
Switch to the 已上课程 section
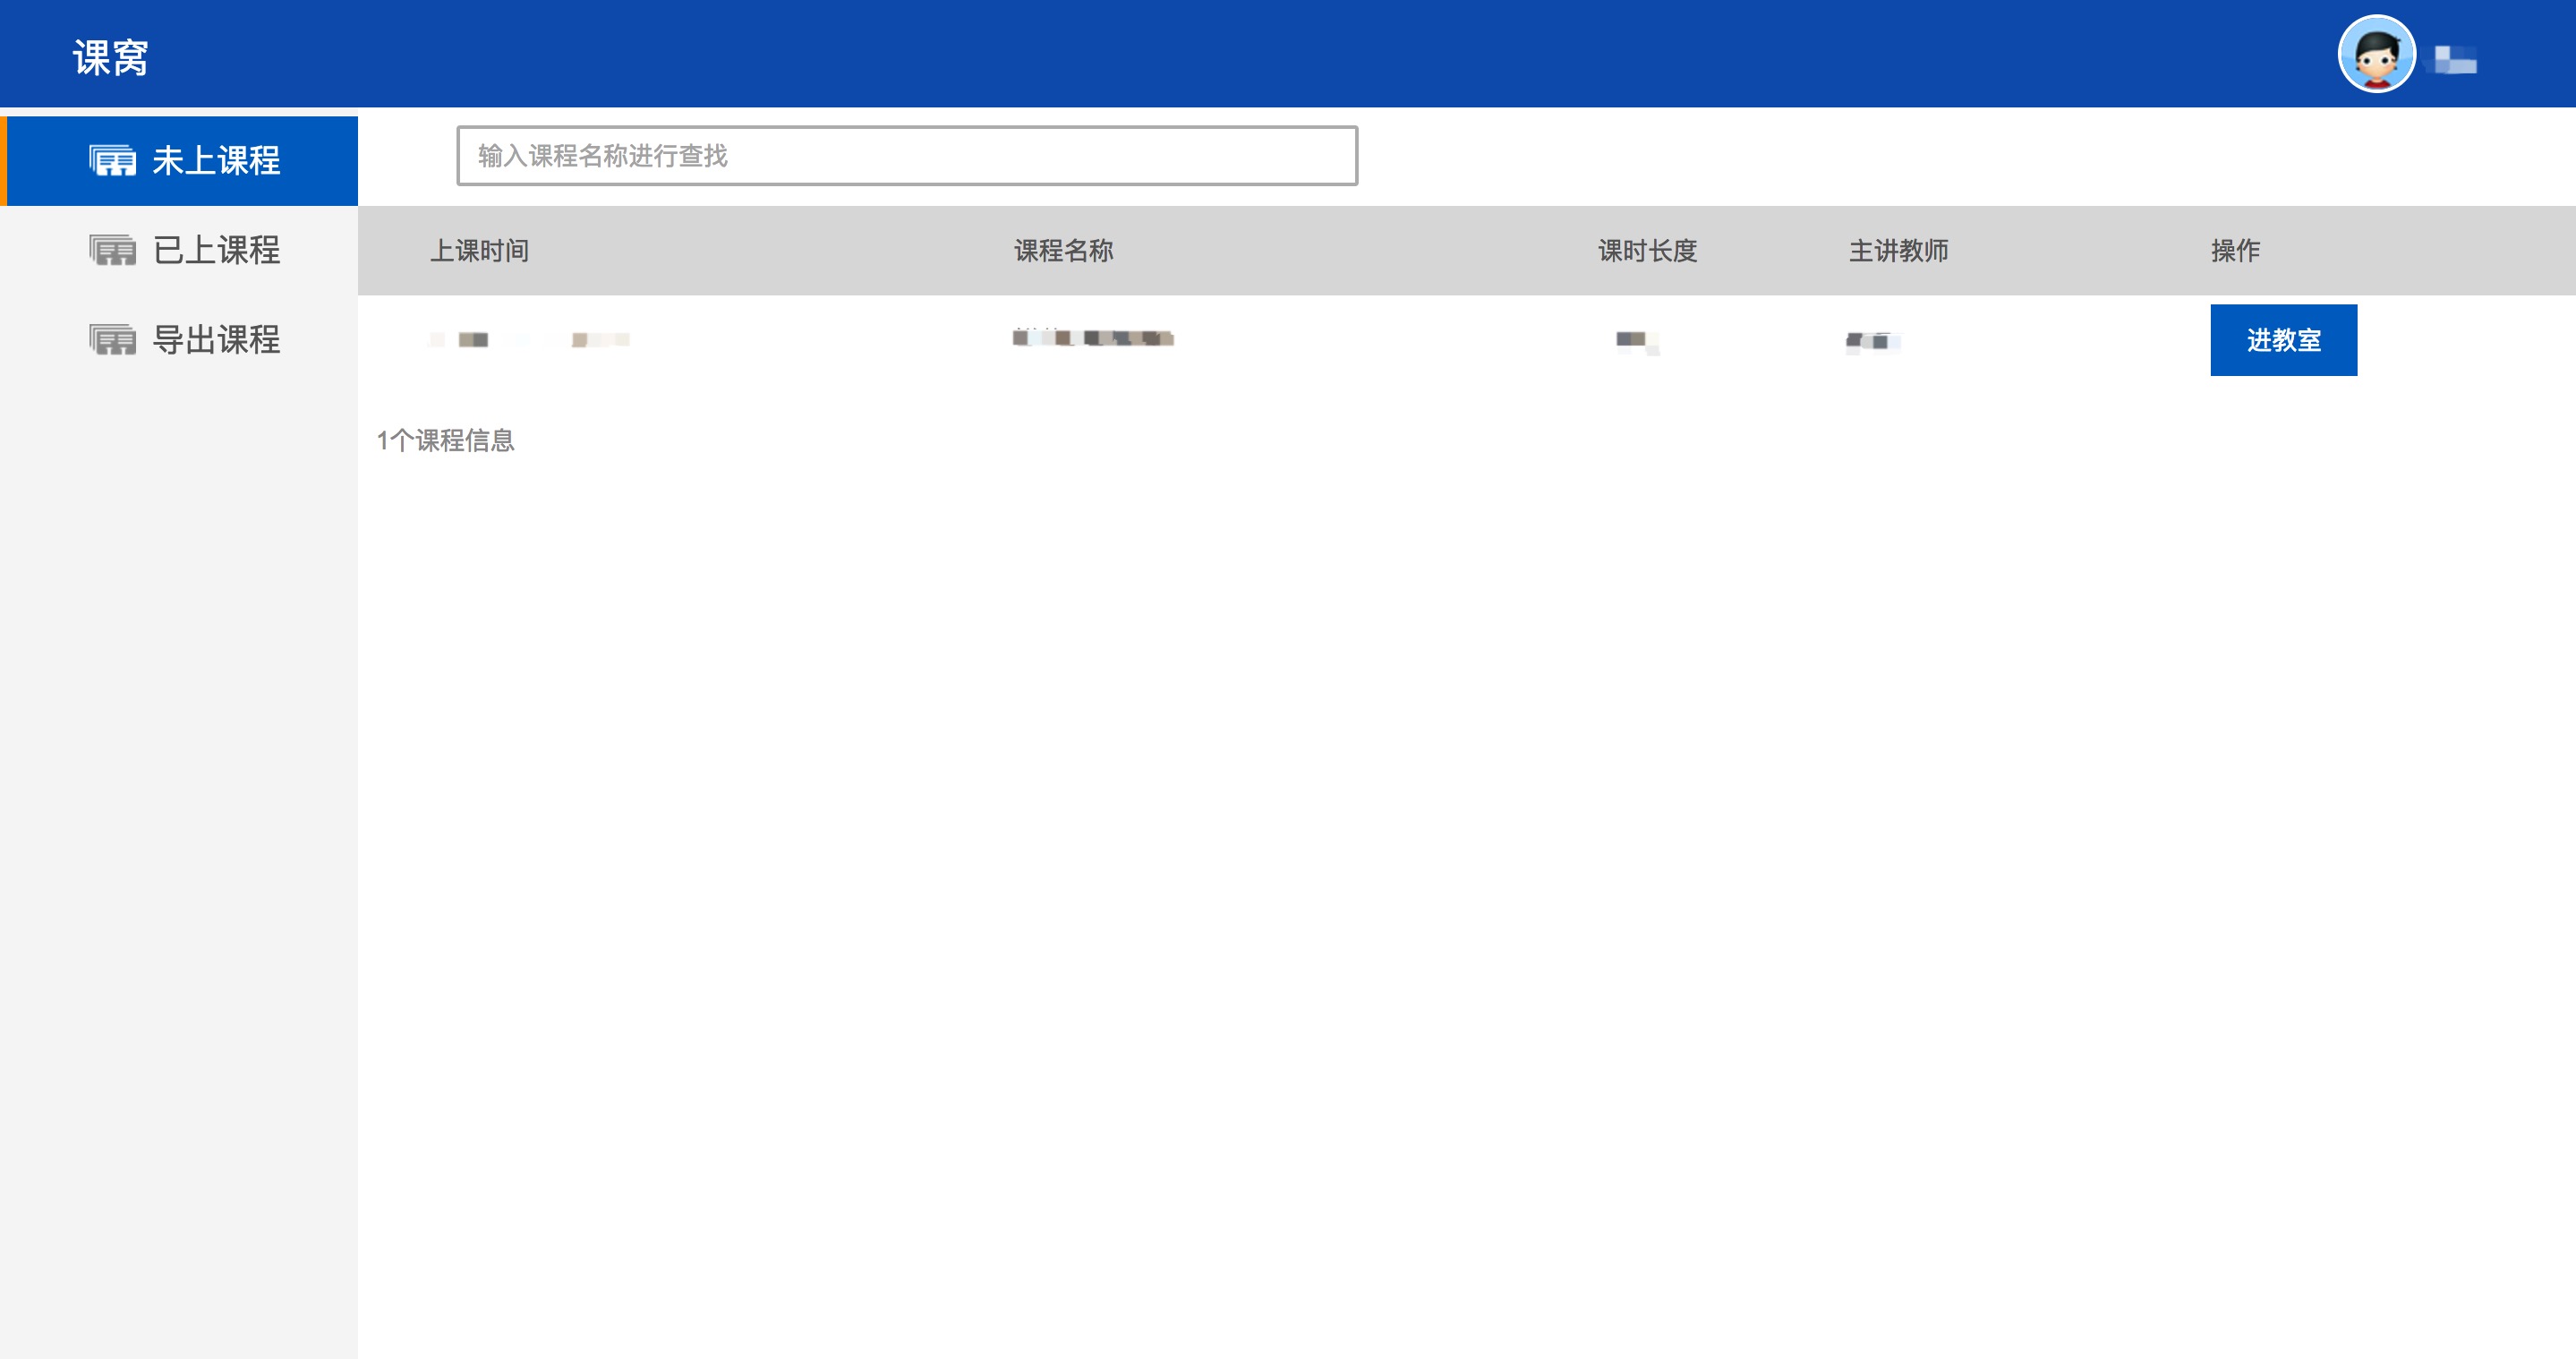click(215, 250)
